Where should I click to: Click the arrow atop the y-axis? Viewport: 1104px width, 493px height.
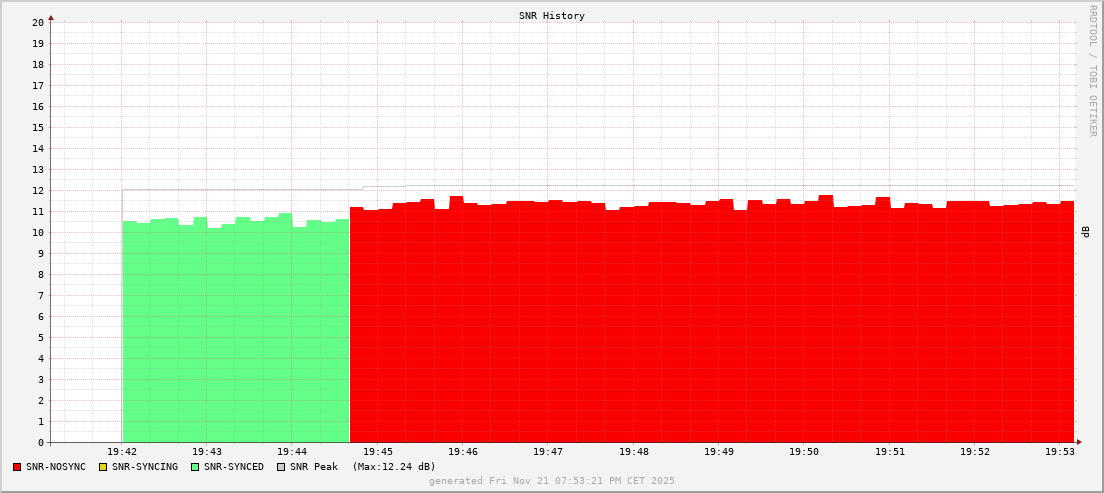tap(51, 17)
